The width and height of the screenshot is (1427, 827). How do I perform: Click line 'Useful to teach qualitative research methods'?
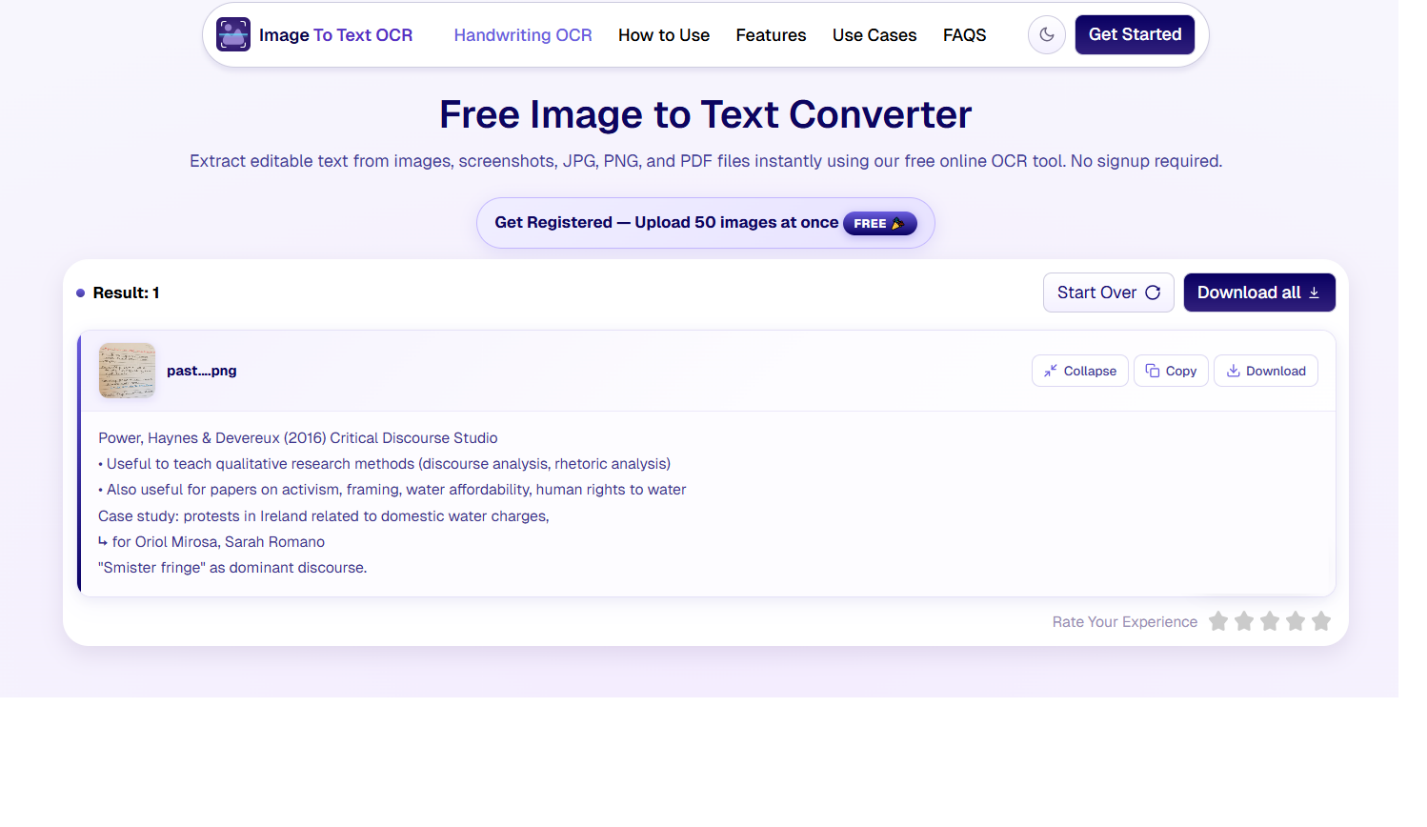tap(384, 464)
